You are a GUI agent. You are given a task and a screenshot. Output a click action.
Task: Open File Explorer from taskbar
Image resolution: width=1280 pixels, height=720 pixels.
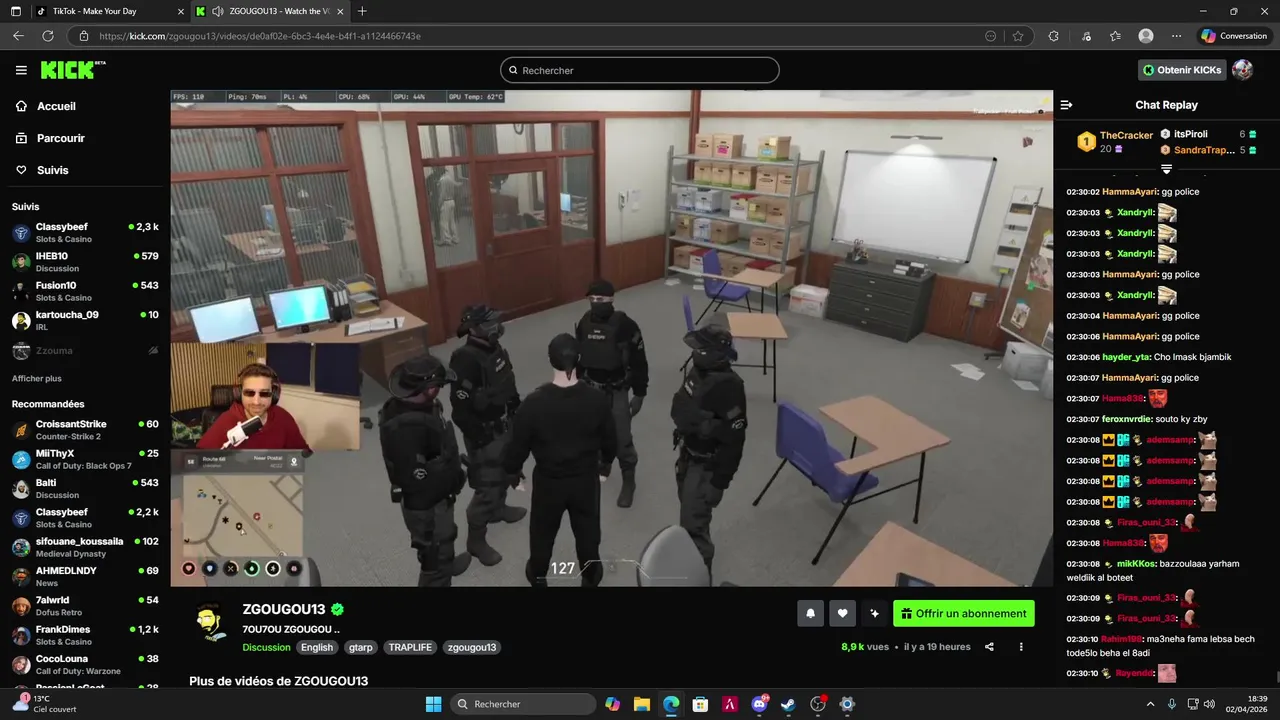tap(641, 704)
